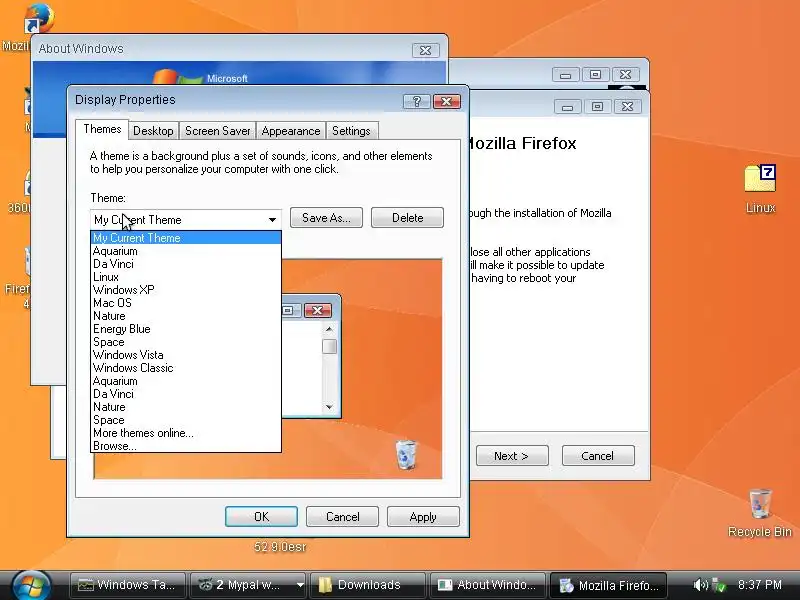Switch to the Desktop tab
The height and width of the screenshot is (600, 800).
pyautogui.click(x=153, y=131)
